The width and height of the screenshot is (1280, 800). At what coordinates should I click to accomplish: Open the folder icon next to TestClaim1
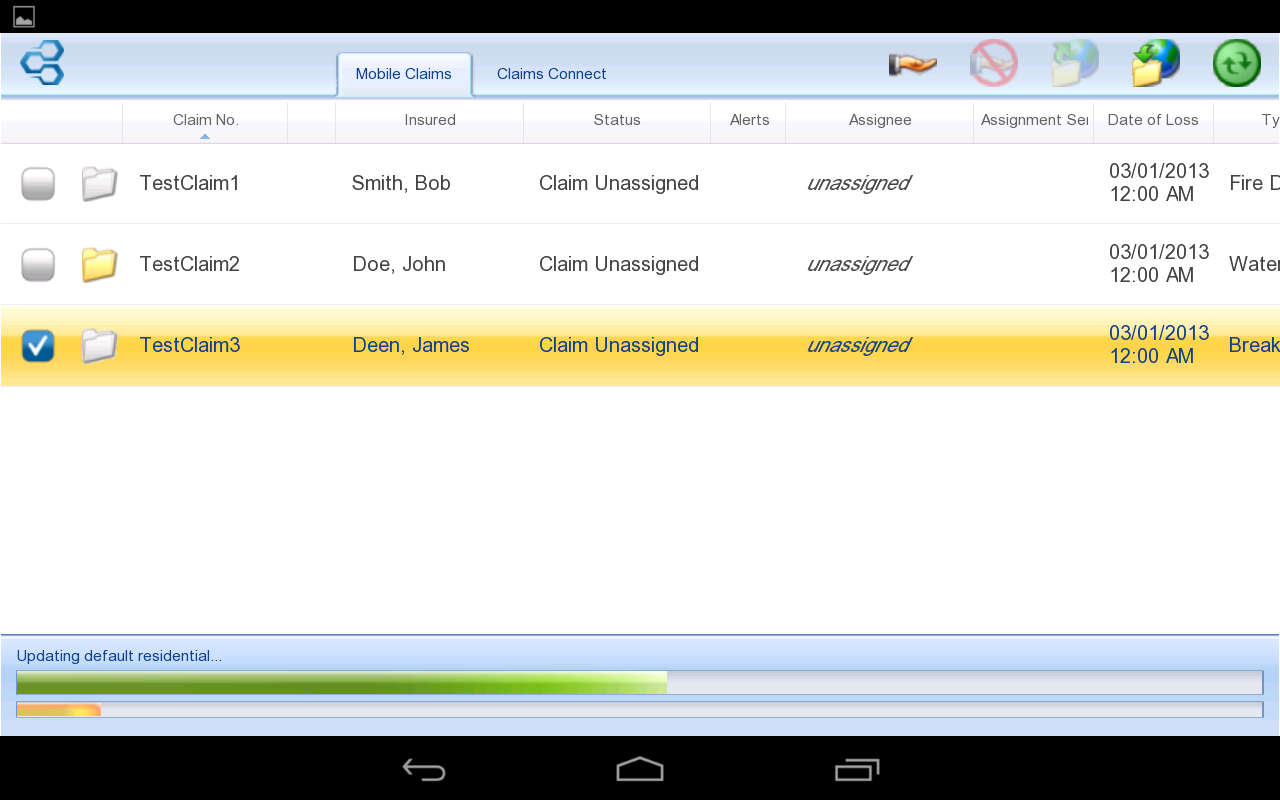click(x=99, y=183)
